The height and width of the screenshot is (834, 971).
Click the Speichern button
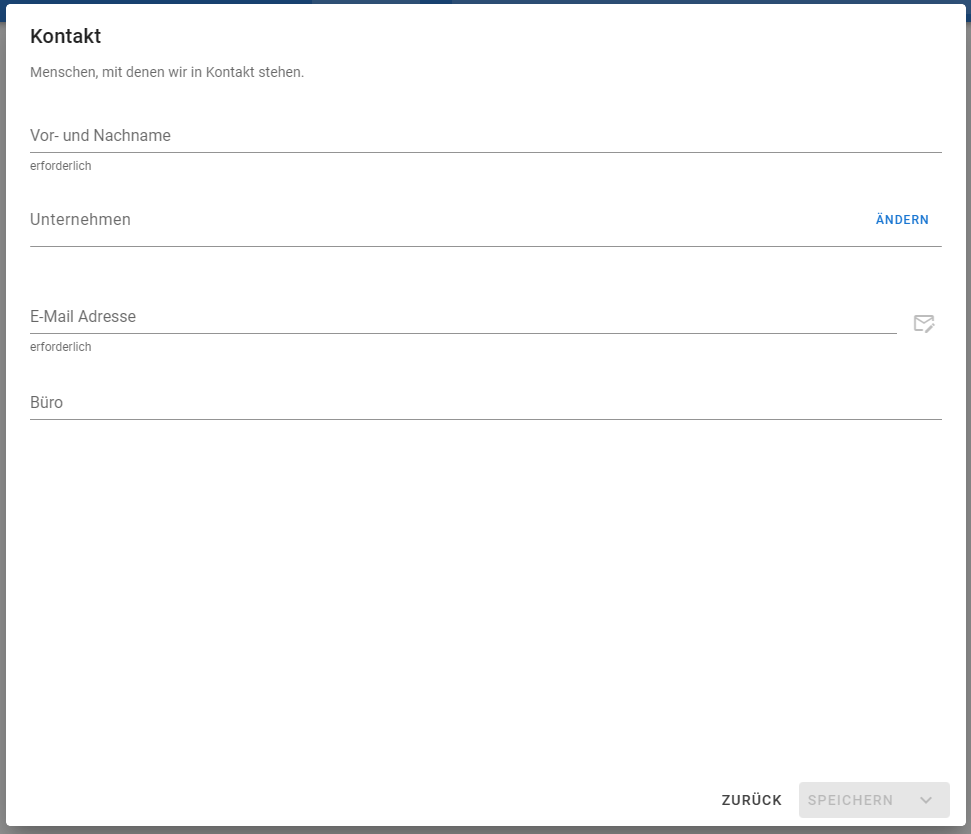850,800
